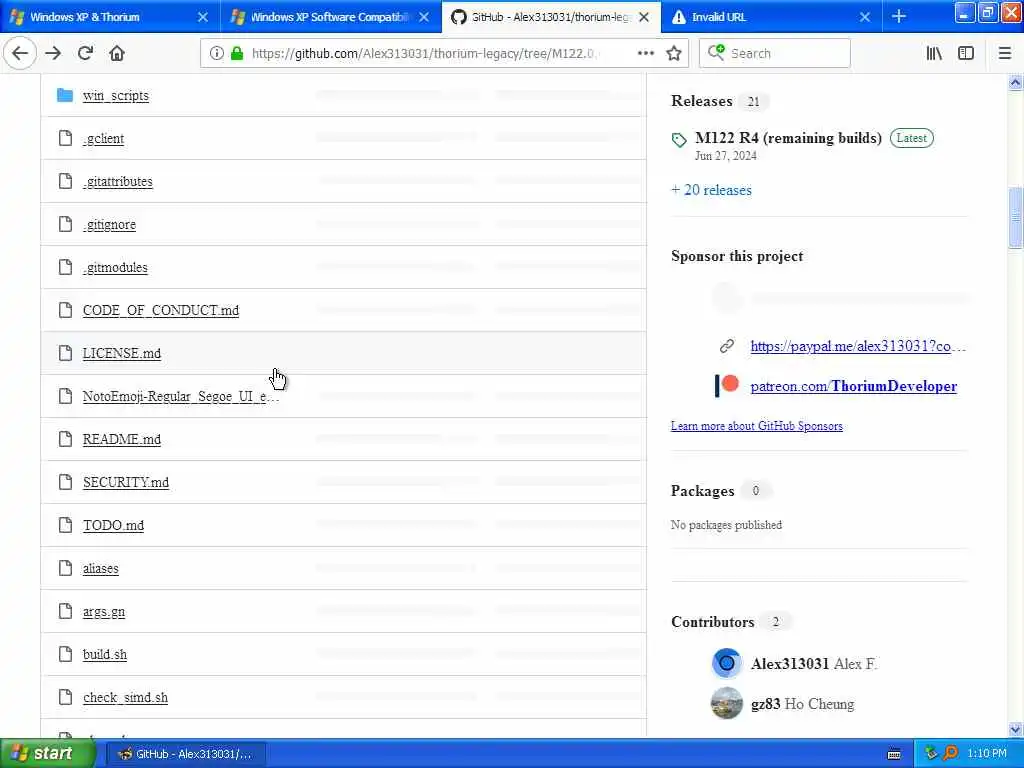This screenshot has width=1024, height=768.
Task: Click the green secure connection padlock
Action: tap(237, 54)
